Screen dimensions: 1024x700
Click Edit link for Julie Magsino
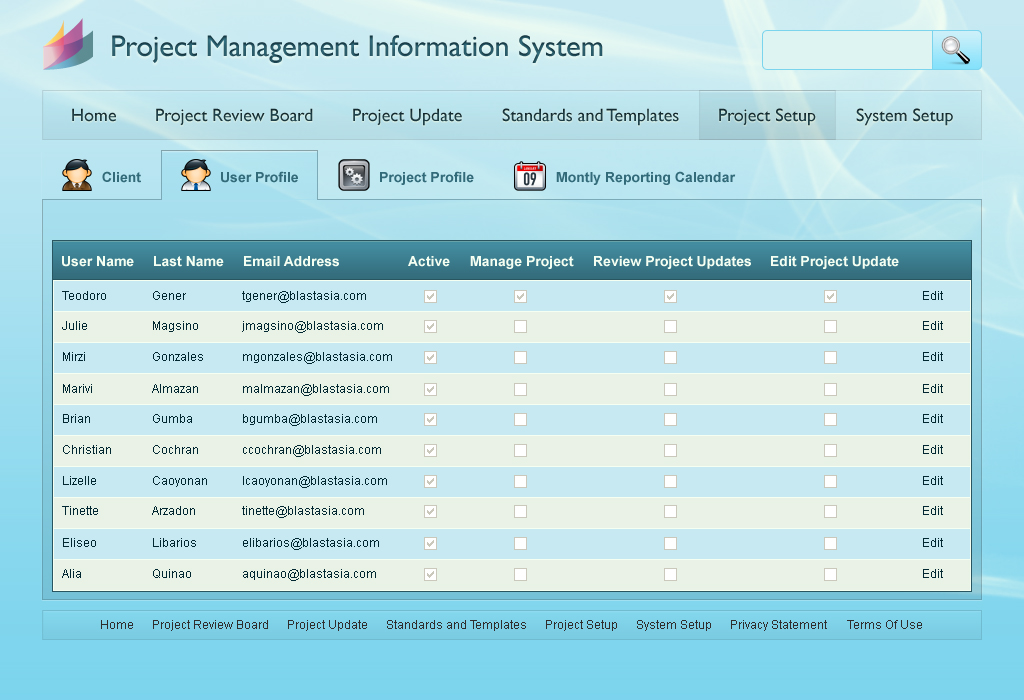coord(933,326)
